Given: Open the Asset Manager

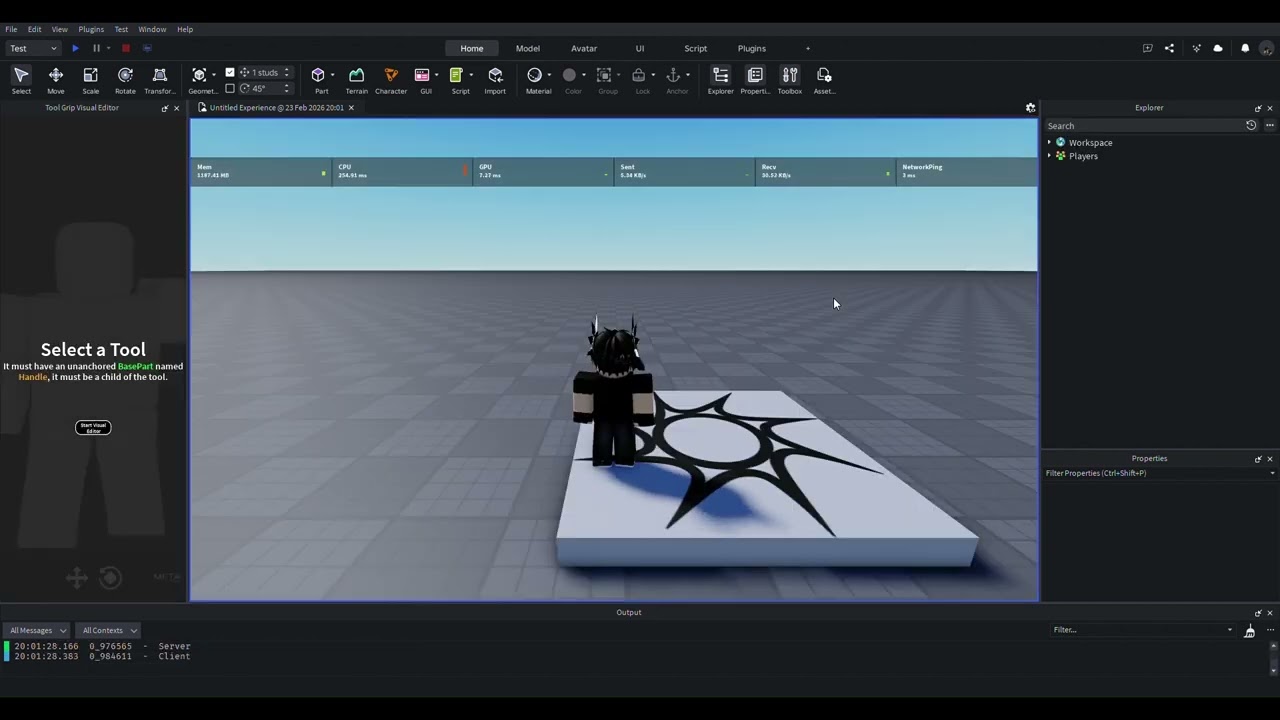Looking at the screenshot, I should click(824, 80).
